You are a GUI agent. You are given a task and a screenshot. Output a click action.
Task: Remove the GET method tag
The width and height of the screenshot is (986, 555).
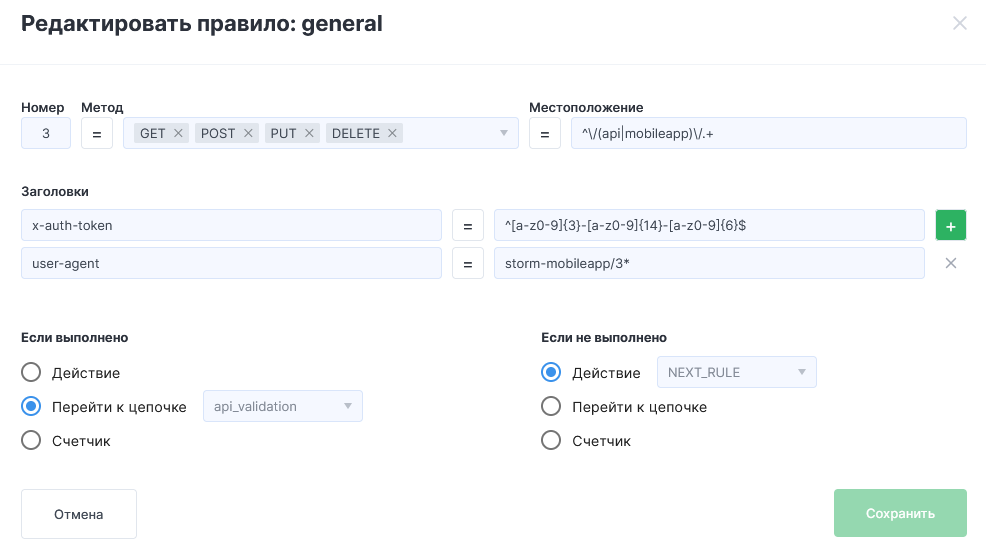tap(178, 133)
